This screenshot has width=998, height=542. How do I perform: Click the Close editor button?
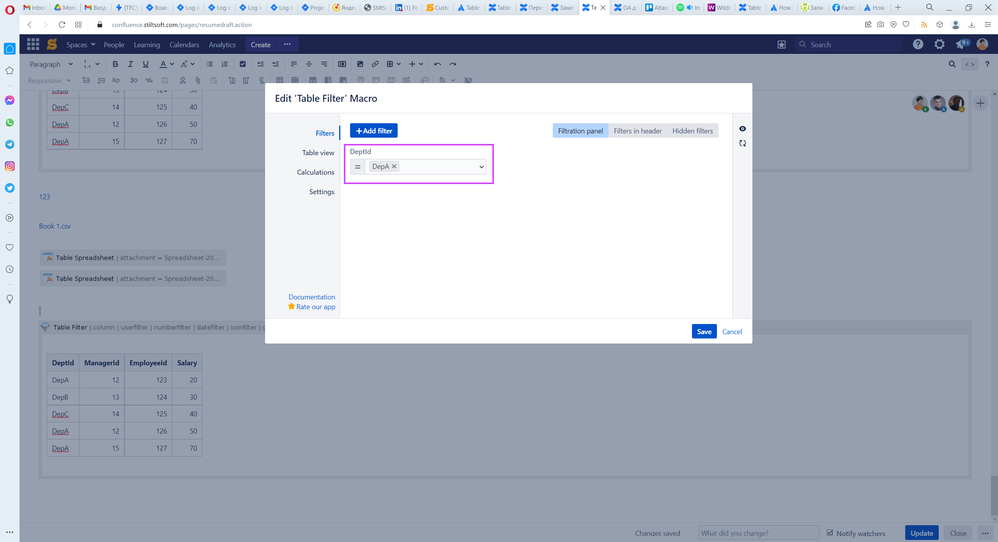[x=958, y=533]
